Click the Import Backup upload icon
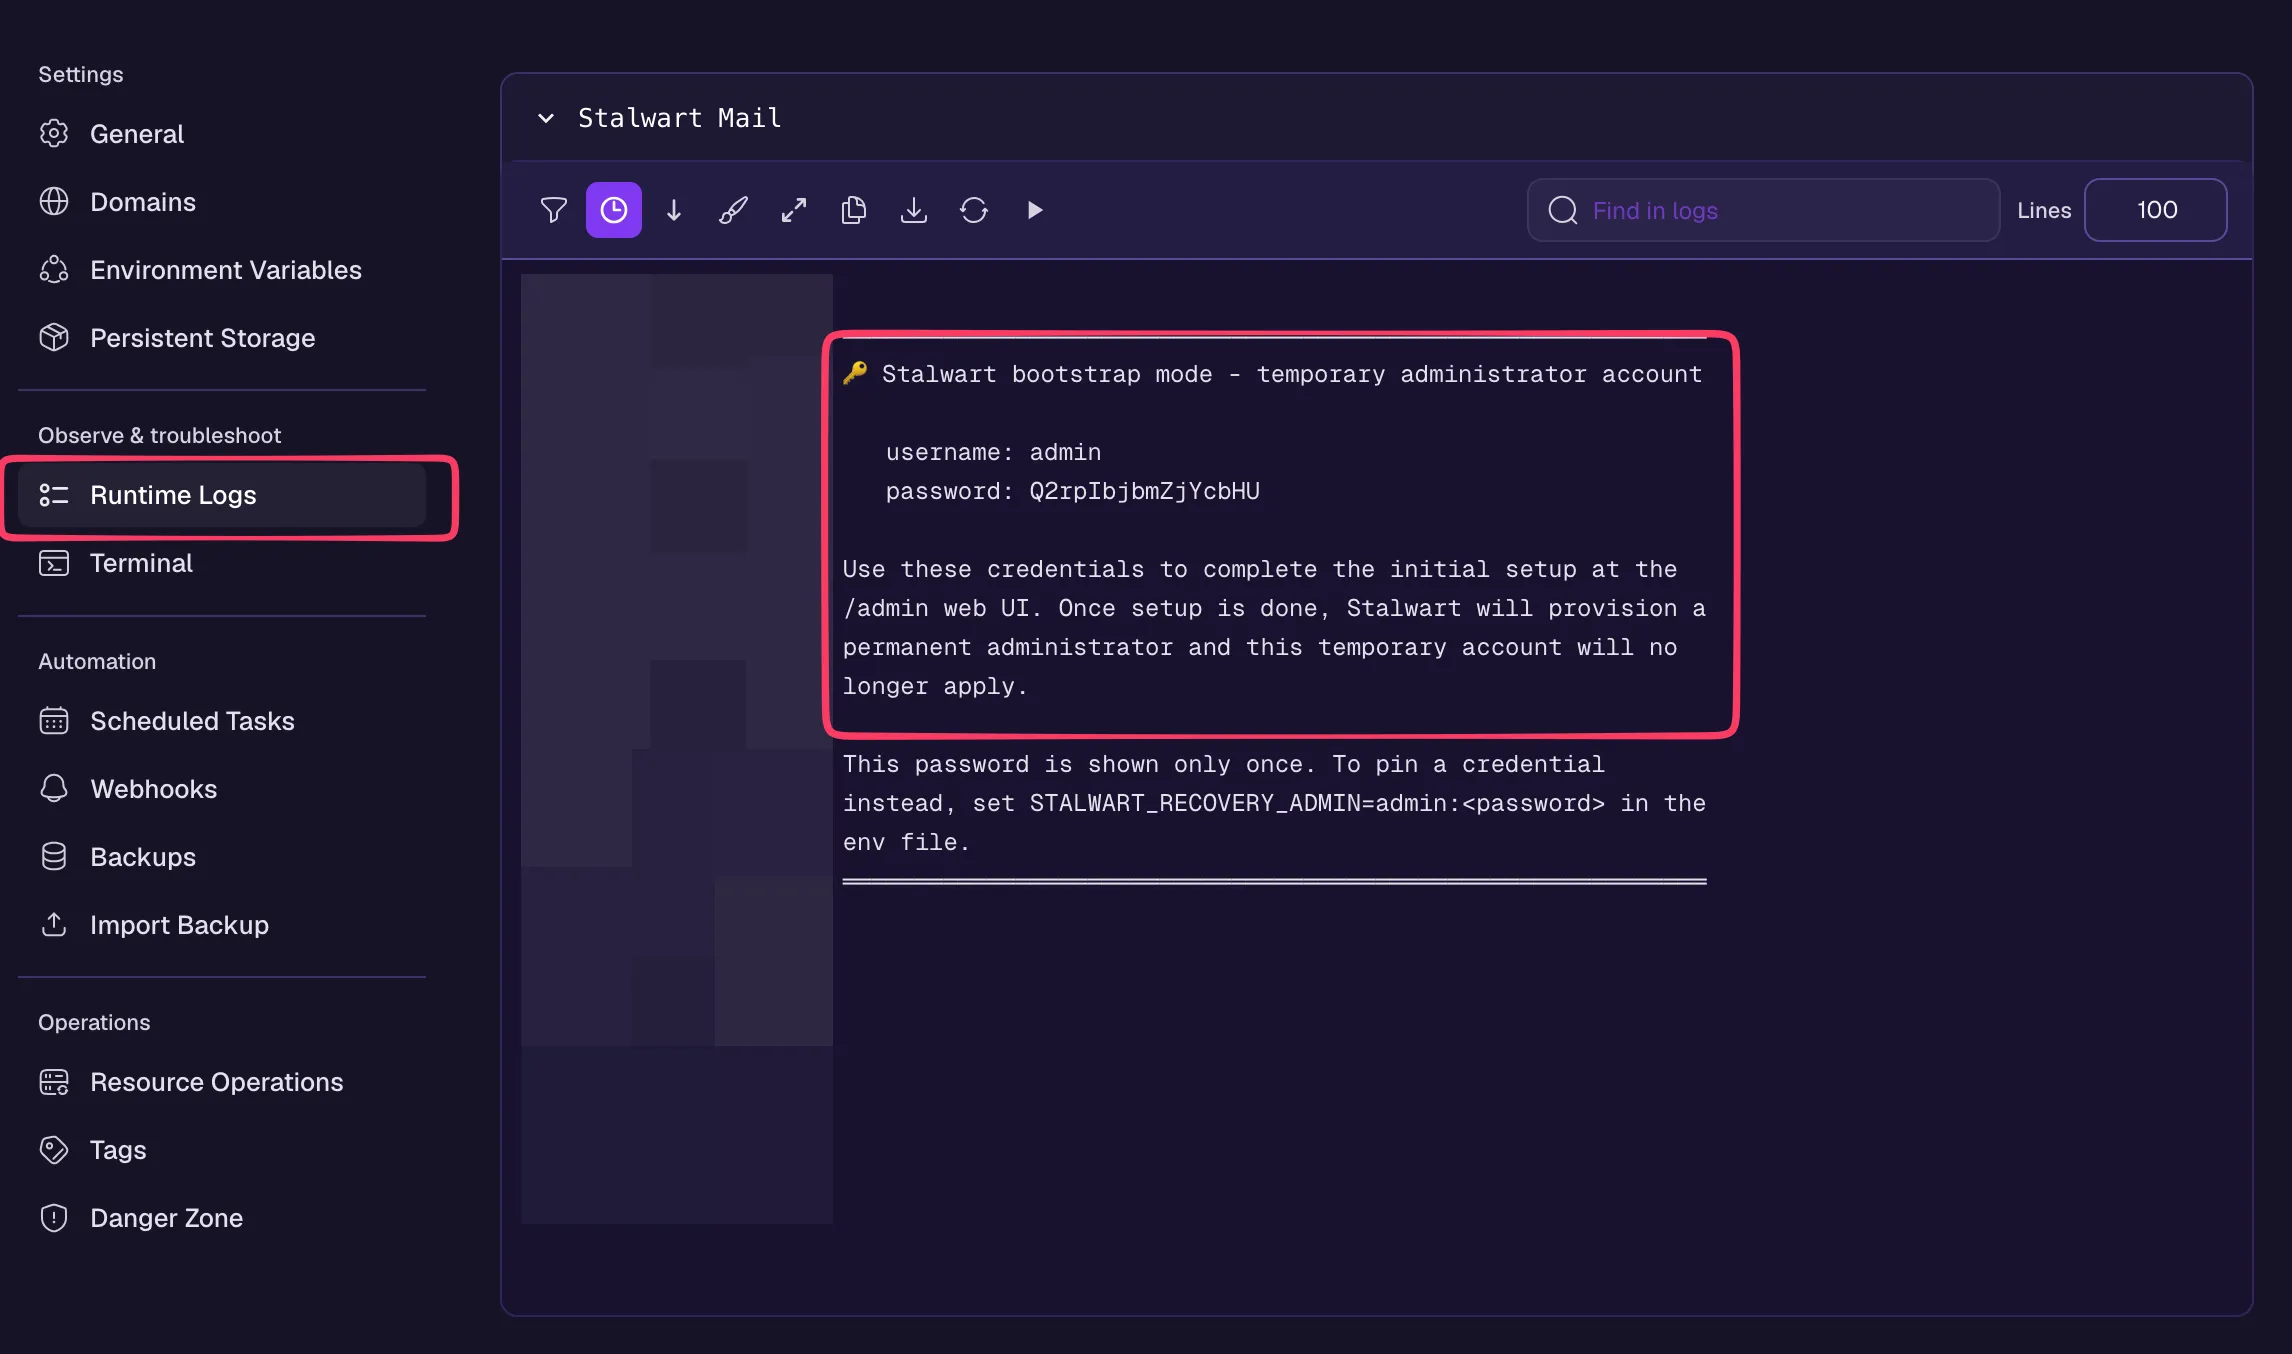This screenshot has width=2292, height=1354. pos(54,925)
